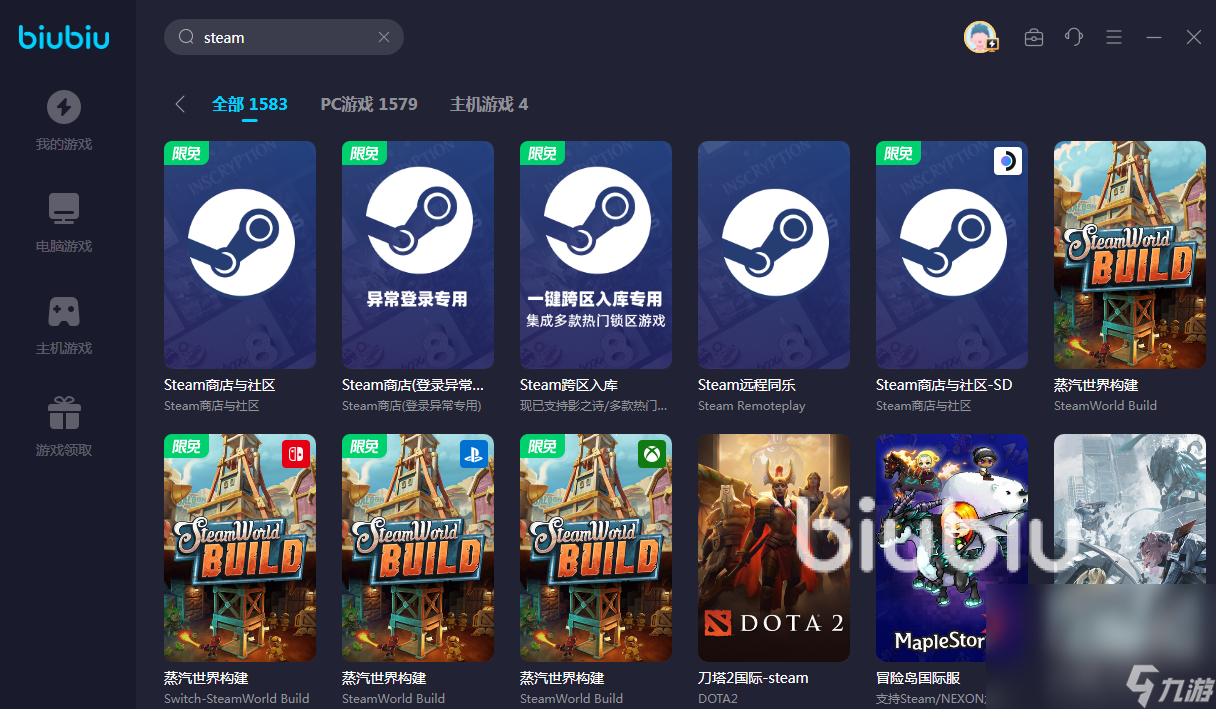
Task: Click "SteamWorld Build" subtitle of the badge-less card
Action: (x=1105, y=406)
